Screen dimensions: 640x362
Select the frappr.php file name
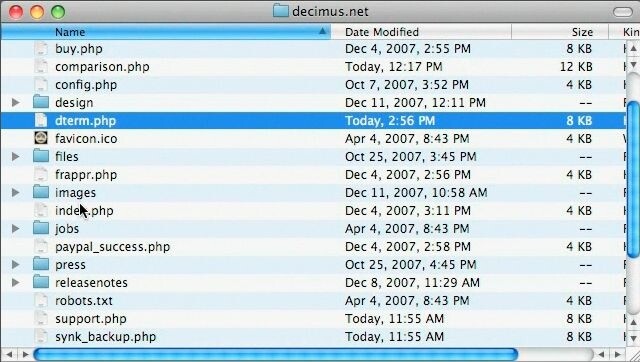[86, 175]
